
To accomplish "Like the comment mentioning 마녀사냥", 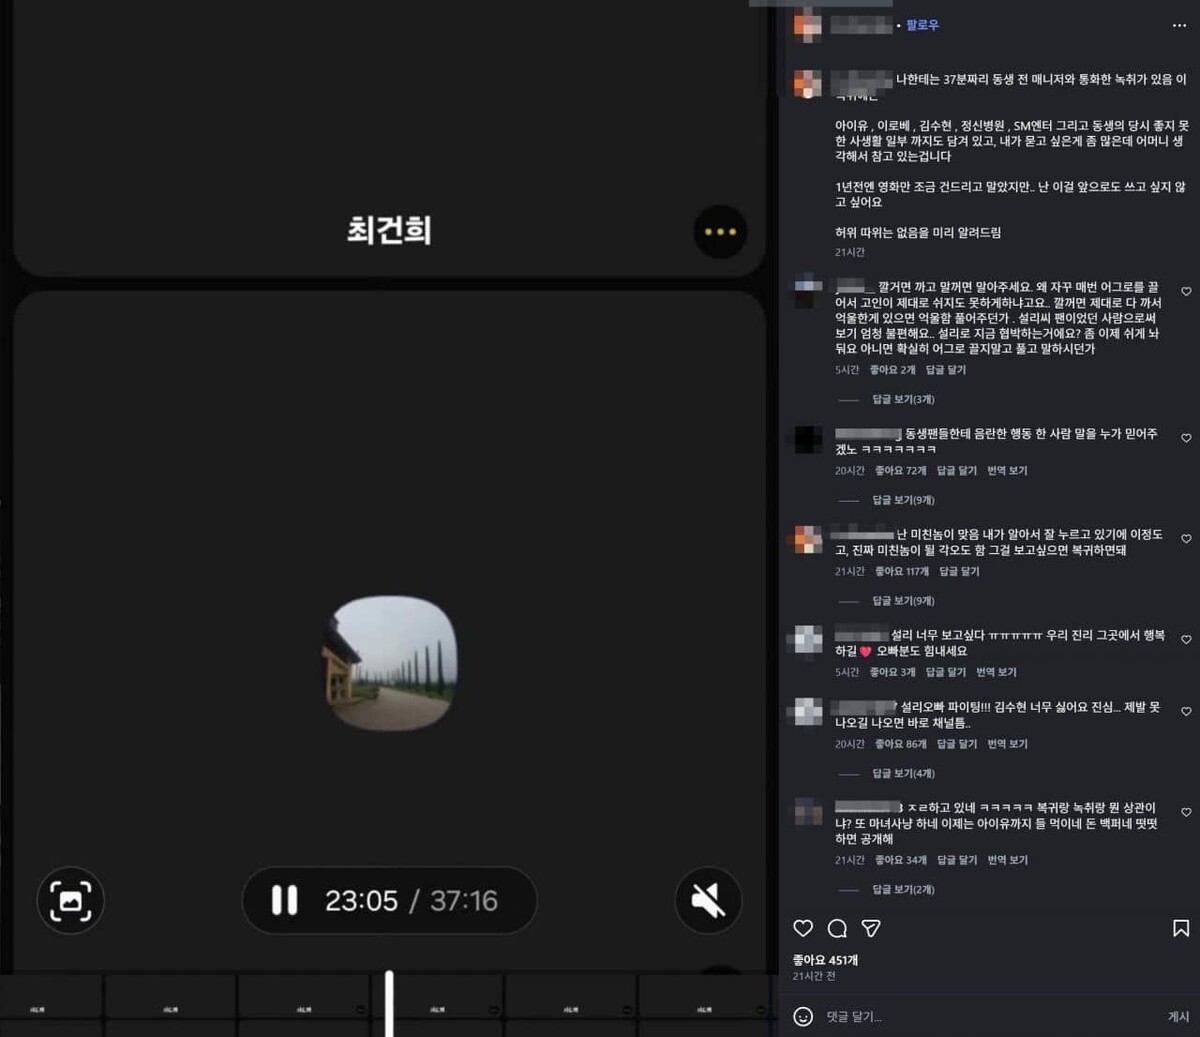I will pyautogui.click(x=1186, y=812).
